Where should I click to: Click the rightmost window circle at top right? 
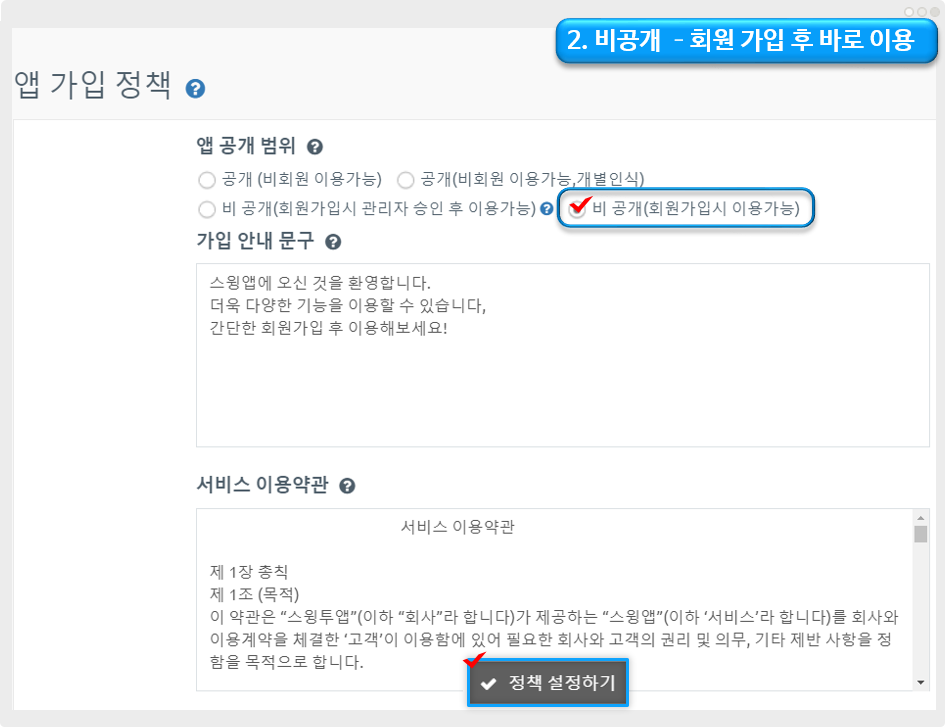933,11
